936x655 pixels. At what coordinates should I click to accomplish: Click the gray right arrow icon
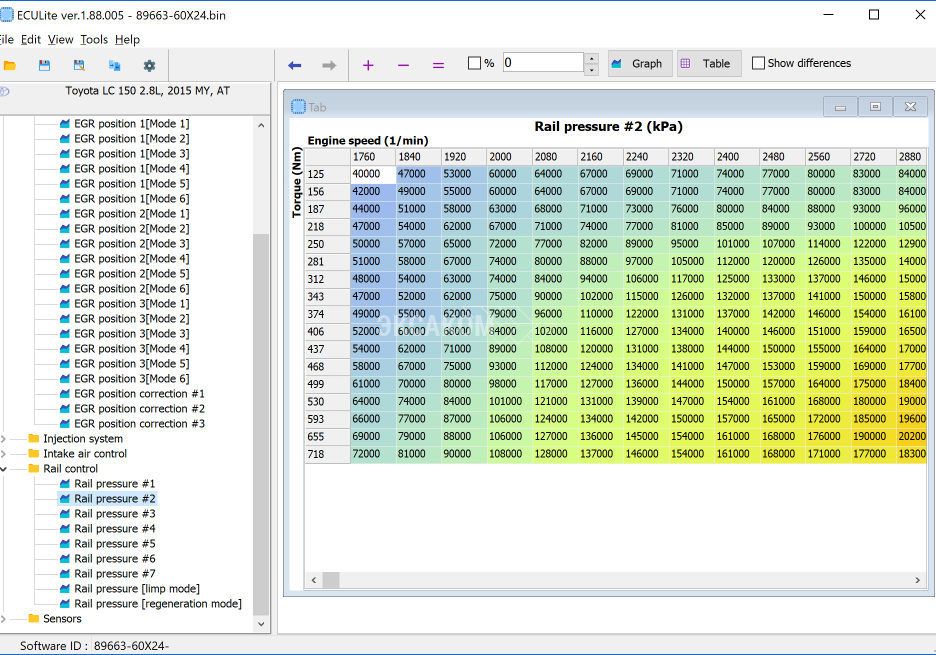tap(329, 65)
